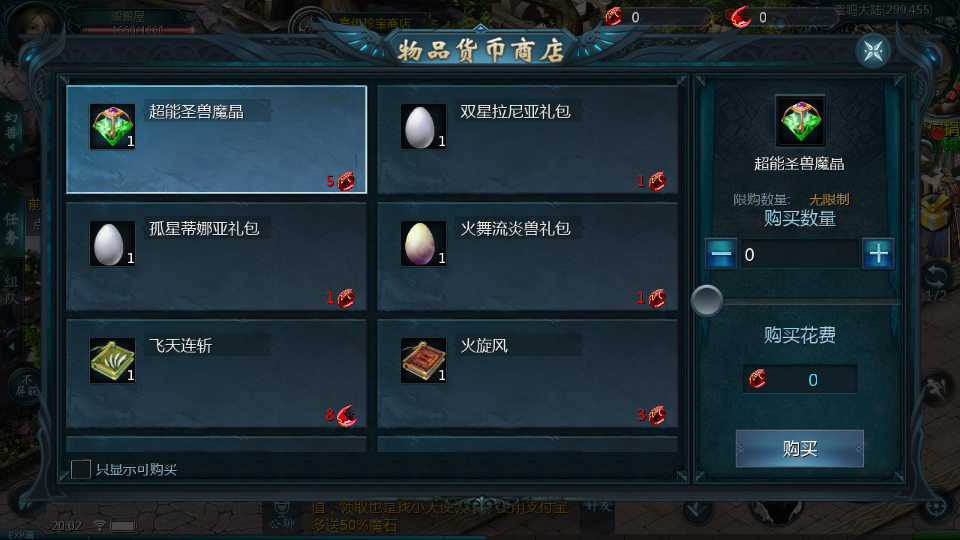Select the 超能圣兽魔晶 green gem icon in list

coord(112,127)
